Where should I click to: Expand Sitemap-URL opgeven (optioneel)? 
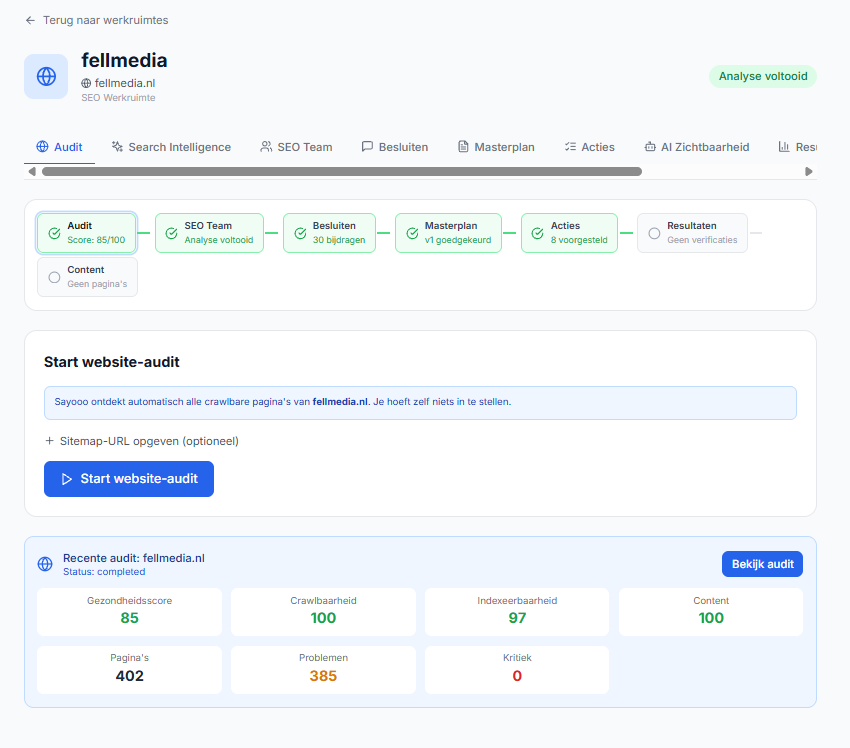[141, 441]
